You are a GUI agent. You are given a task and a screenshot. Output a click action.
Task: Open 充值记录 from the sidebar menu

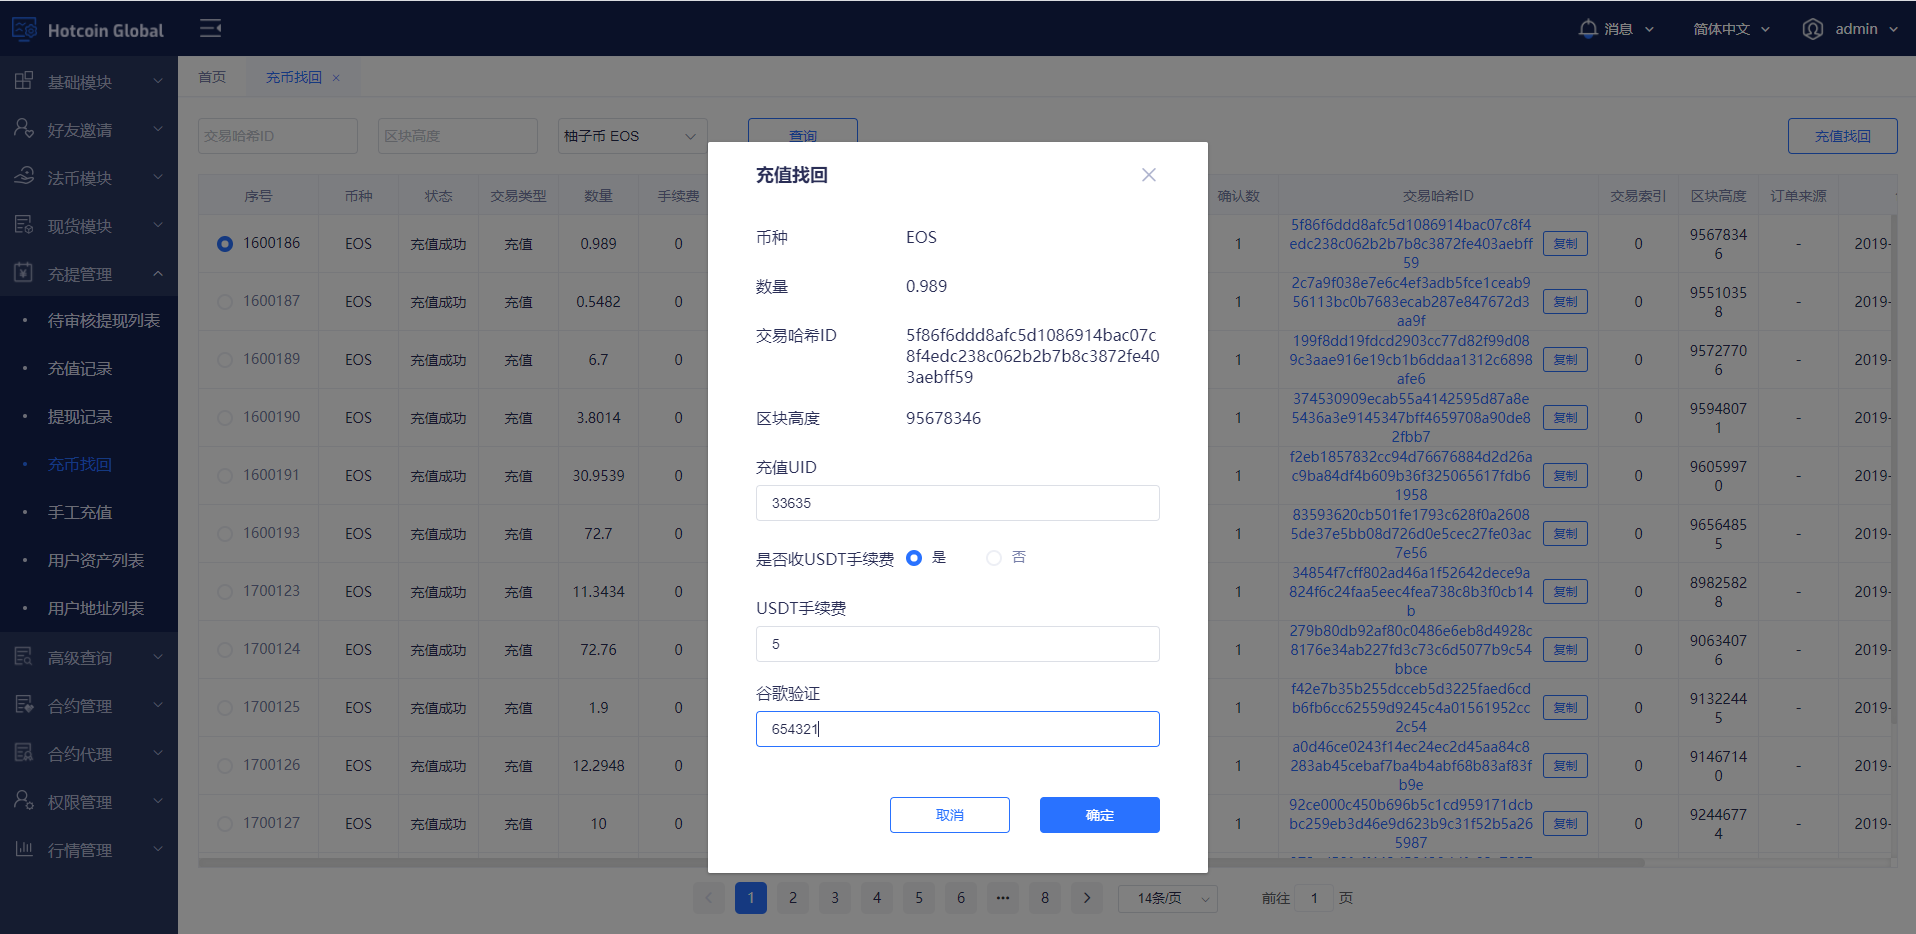tap(80, 368)
